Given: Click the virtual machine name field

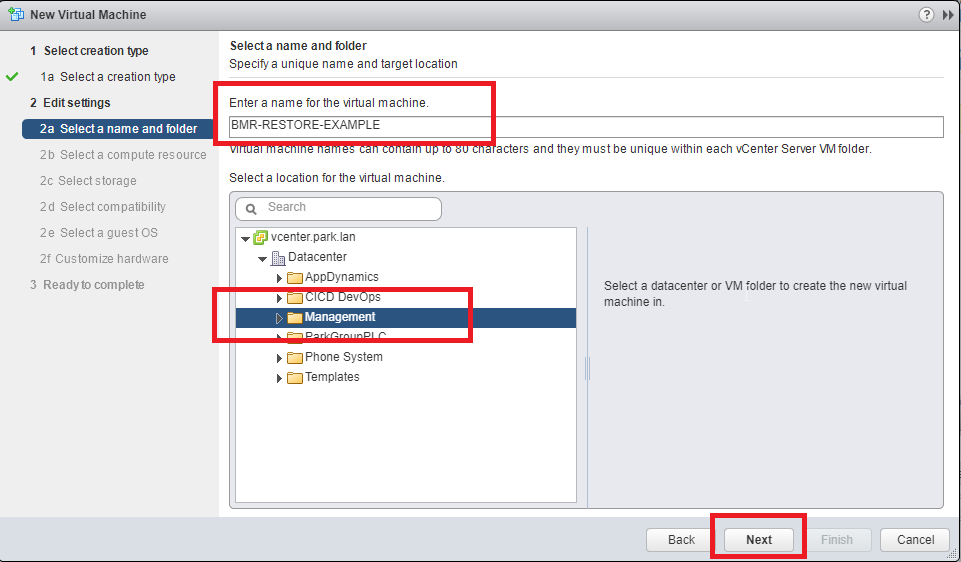Looking at the screenshot, I should (x=586, y=126).
